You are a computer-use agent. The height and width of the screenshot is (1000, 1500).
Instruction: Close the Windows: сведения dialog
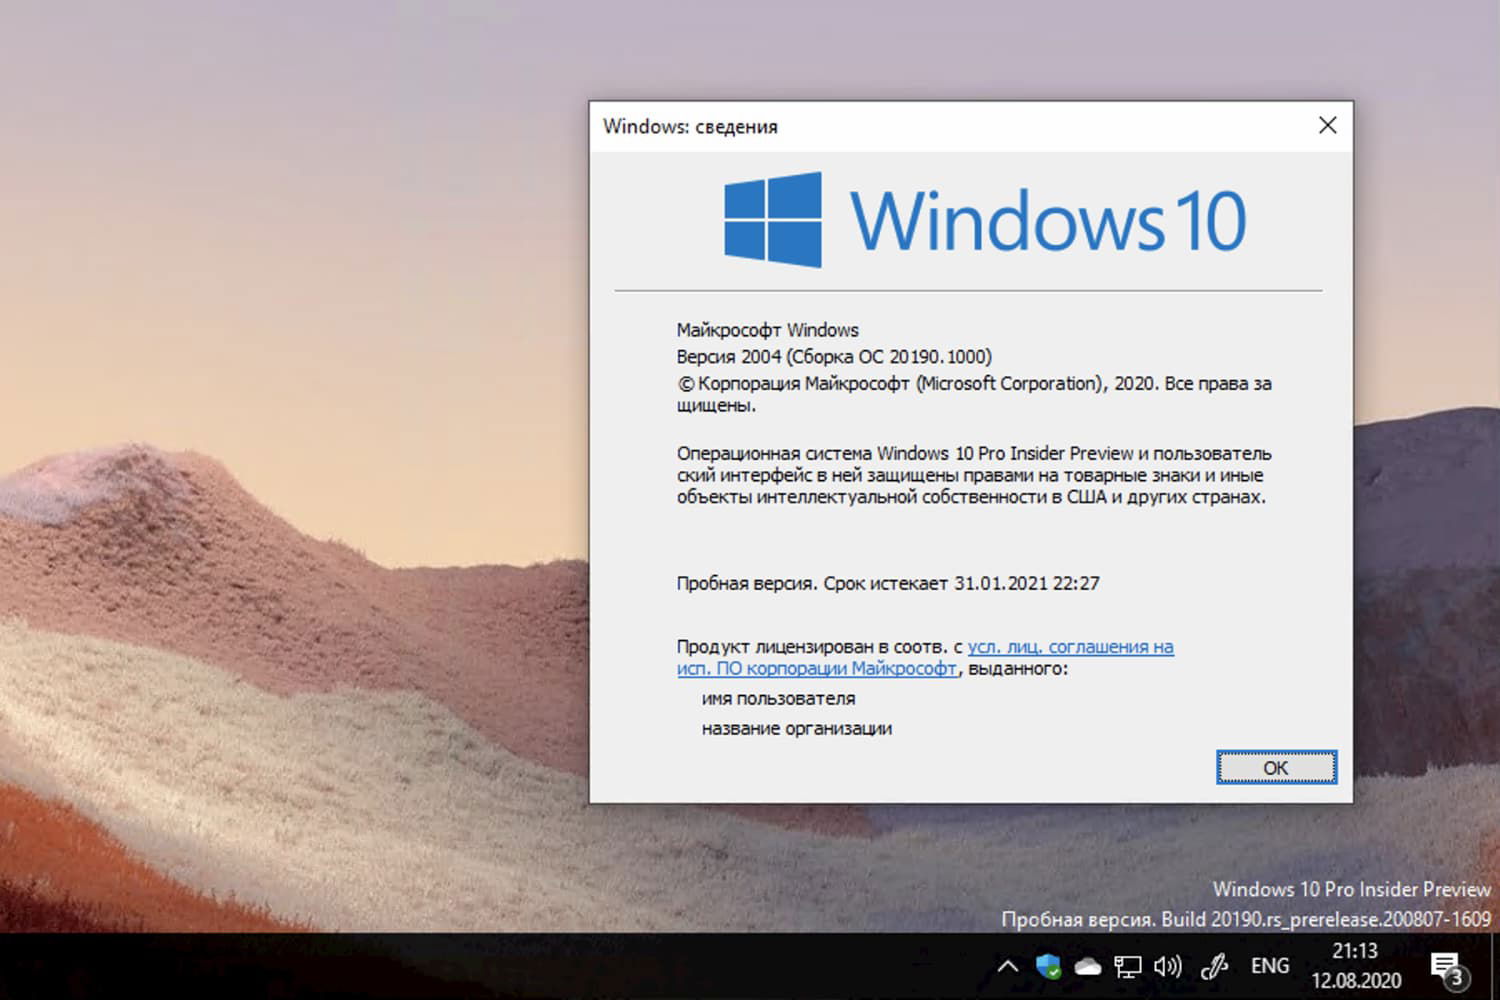coord(1327,126)
